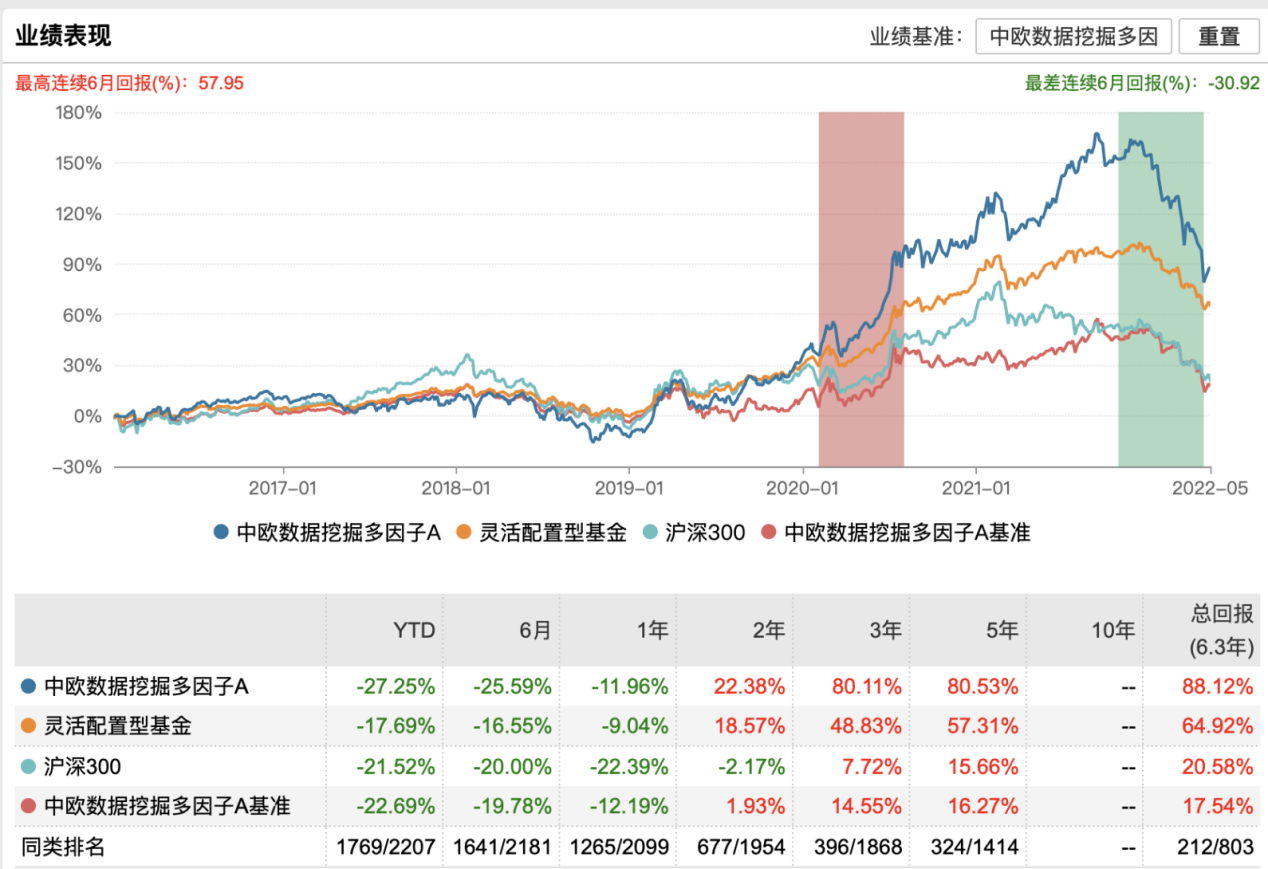Click the 最高连续6月回报 label

point(129,82)
